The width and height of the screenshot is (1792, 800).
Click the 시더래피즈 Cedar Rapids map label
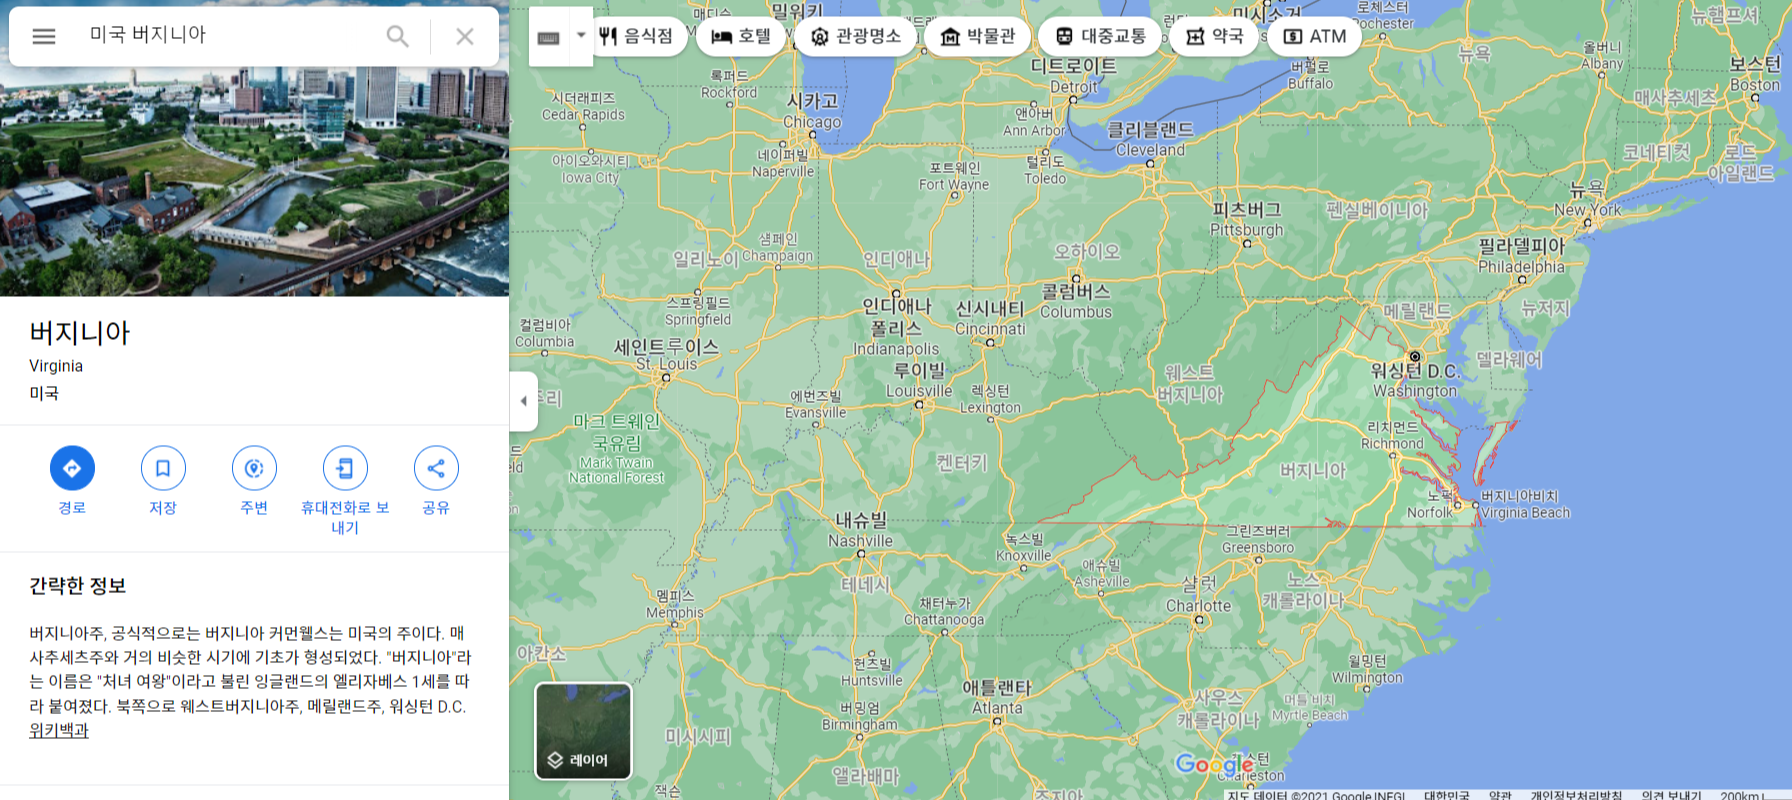(x=583, y=106)
